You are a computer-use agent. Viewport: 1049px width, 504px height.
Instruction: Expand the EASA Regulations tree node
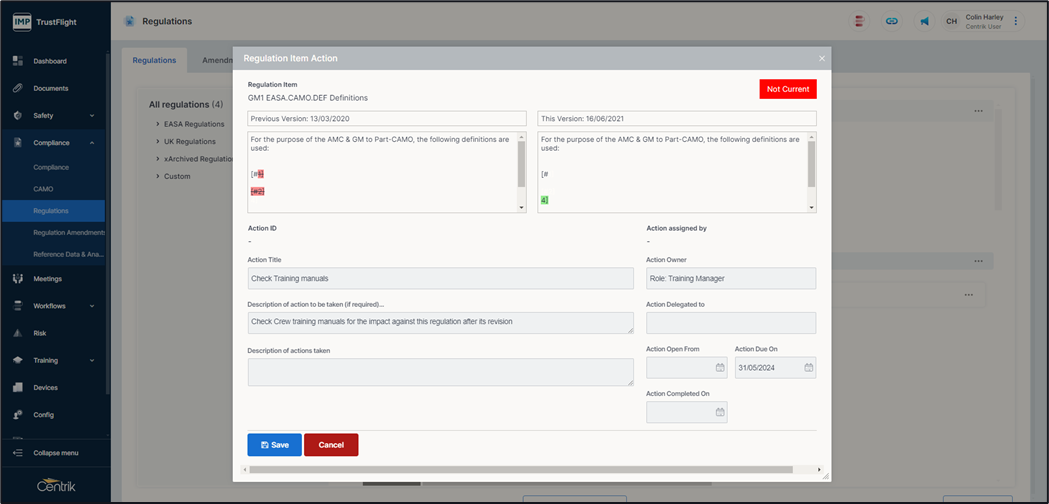[158, 124]
